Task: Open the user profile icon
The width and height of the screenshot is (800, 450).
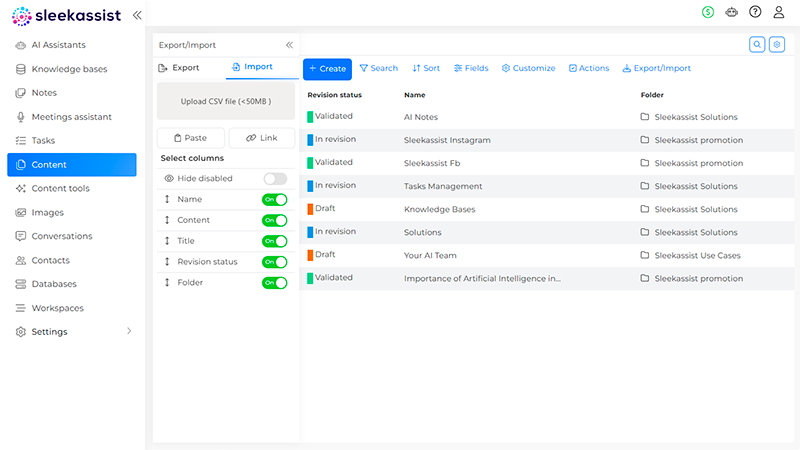Action: (779, 12)
